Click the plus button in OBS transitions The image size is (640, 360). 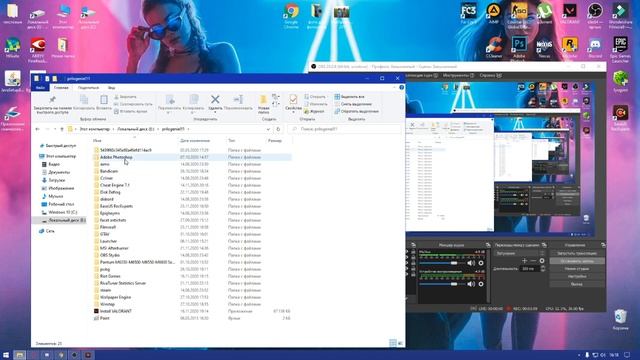tap(524, 260)
